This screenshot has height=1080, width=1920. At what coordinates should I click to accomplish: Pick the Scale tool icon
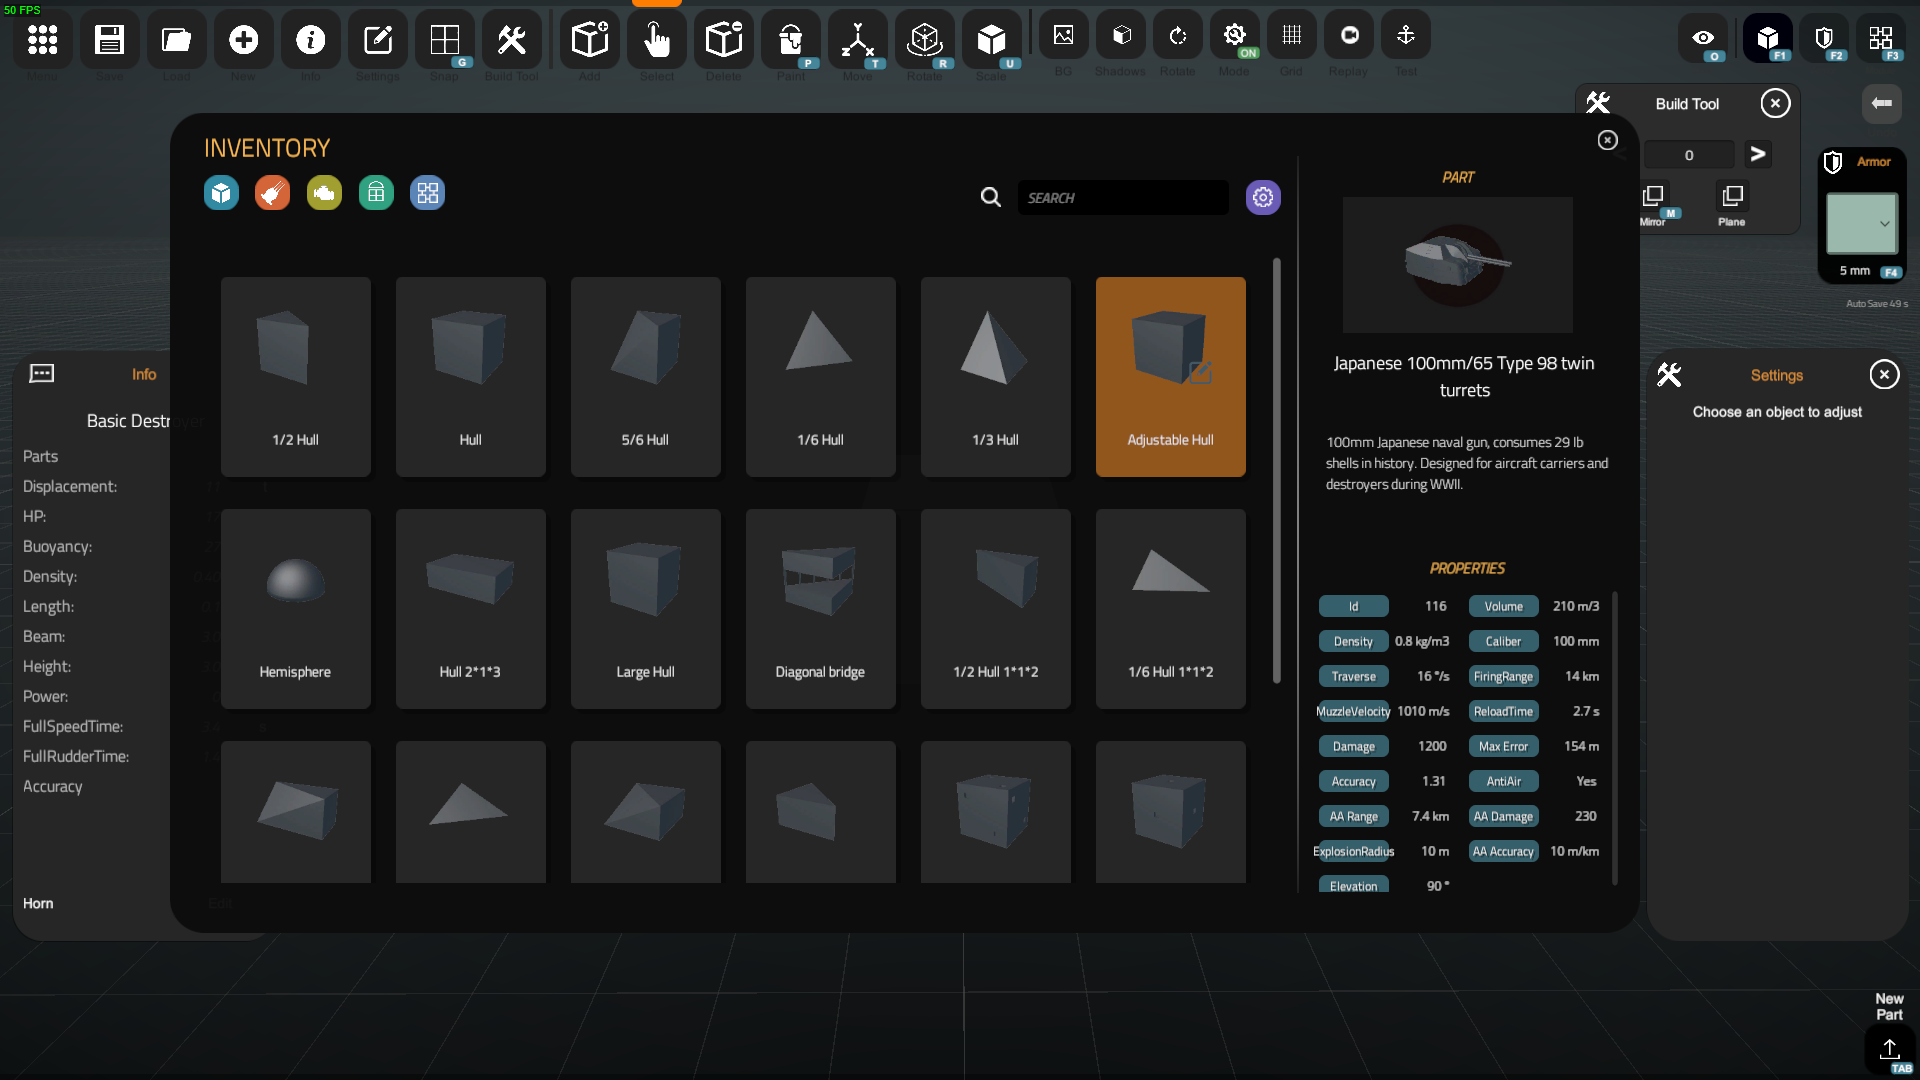pyautogui.click(x=991, y=40)
